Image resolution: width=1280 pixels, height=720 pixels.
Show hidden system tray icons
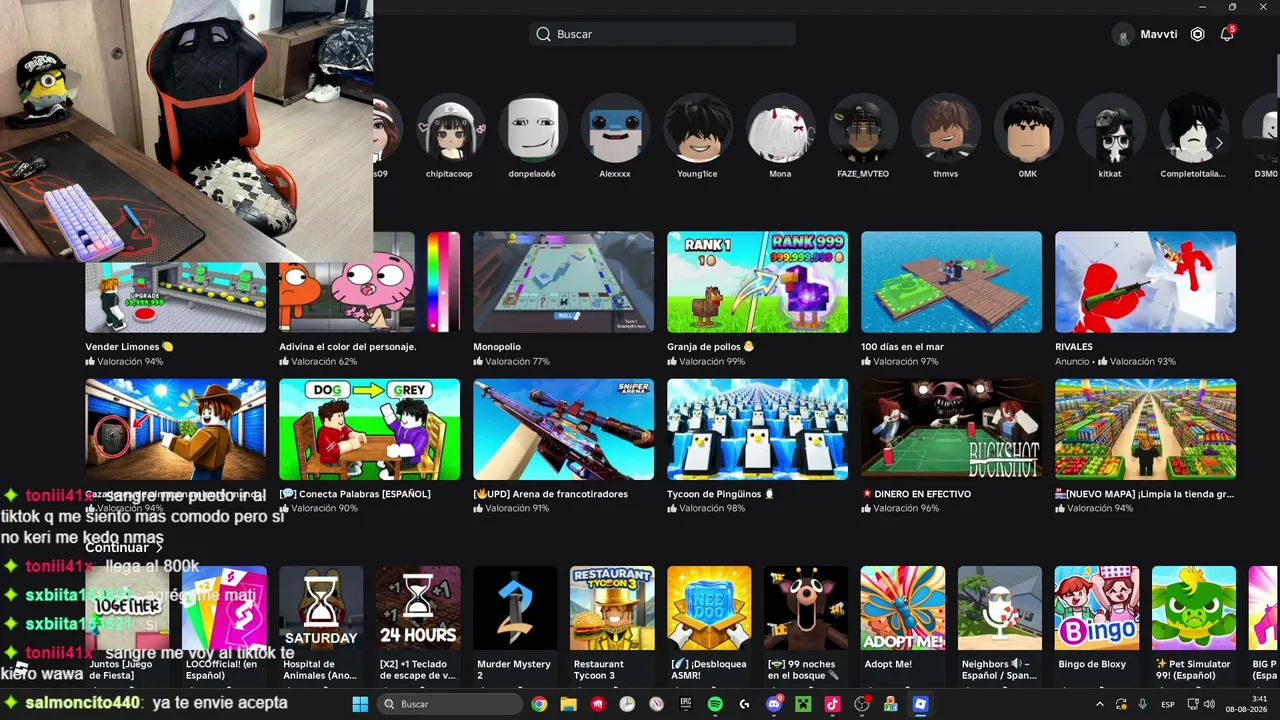coord(1100,704)
